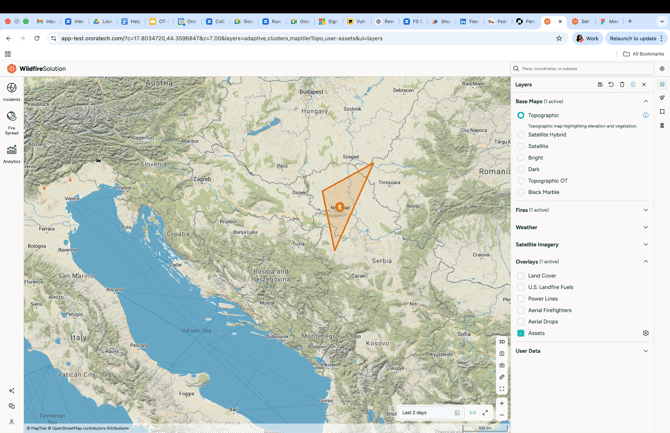Image resolution: width=670 pixels, height=433 pixels.
Task: Open Assets layer settings gear
Action: 645,333
